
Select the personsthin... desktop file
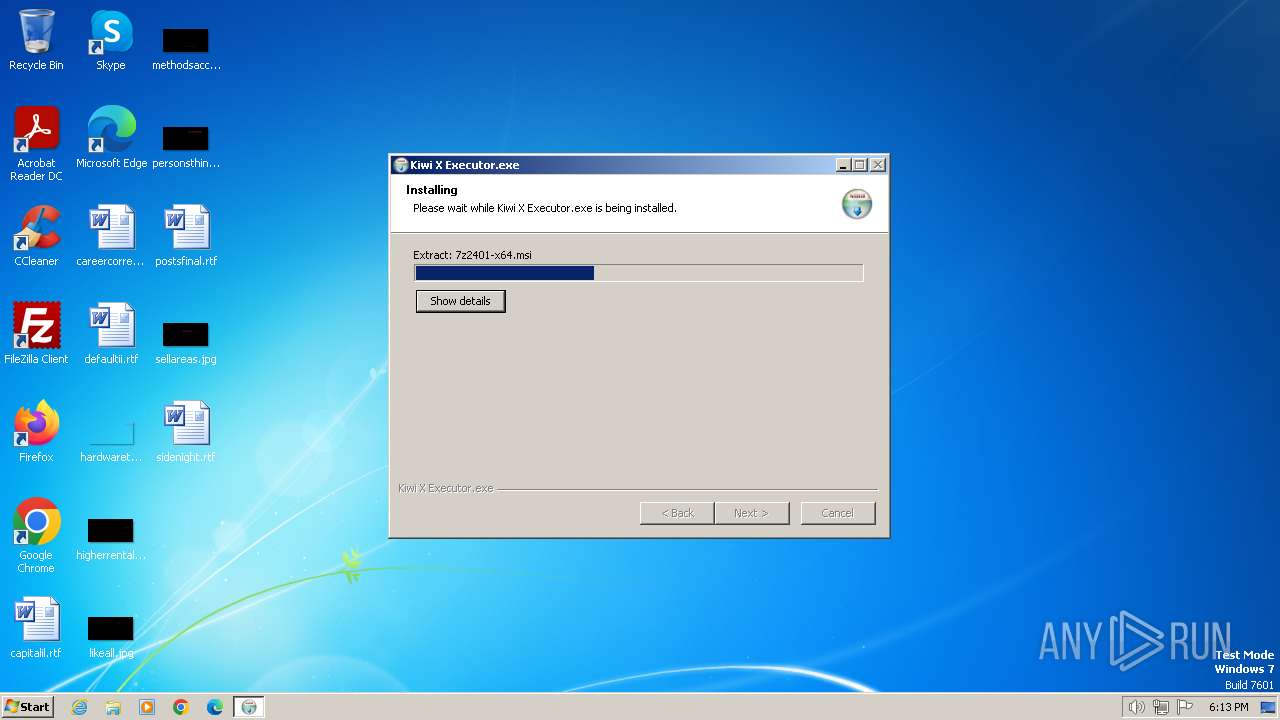[x=186, y=146]
